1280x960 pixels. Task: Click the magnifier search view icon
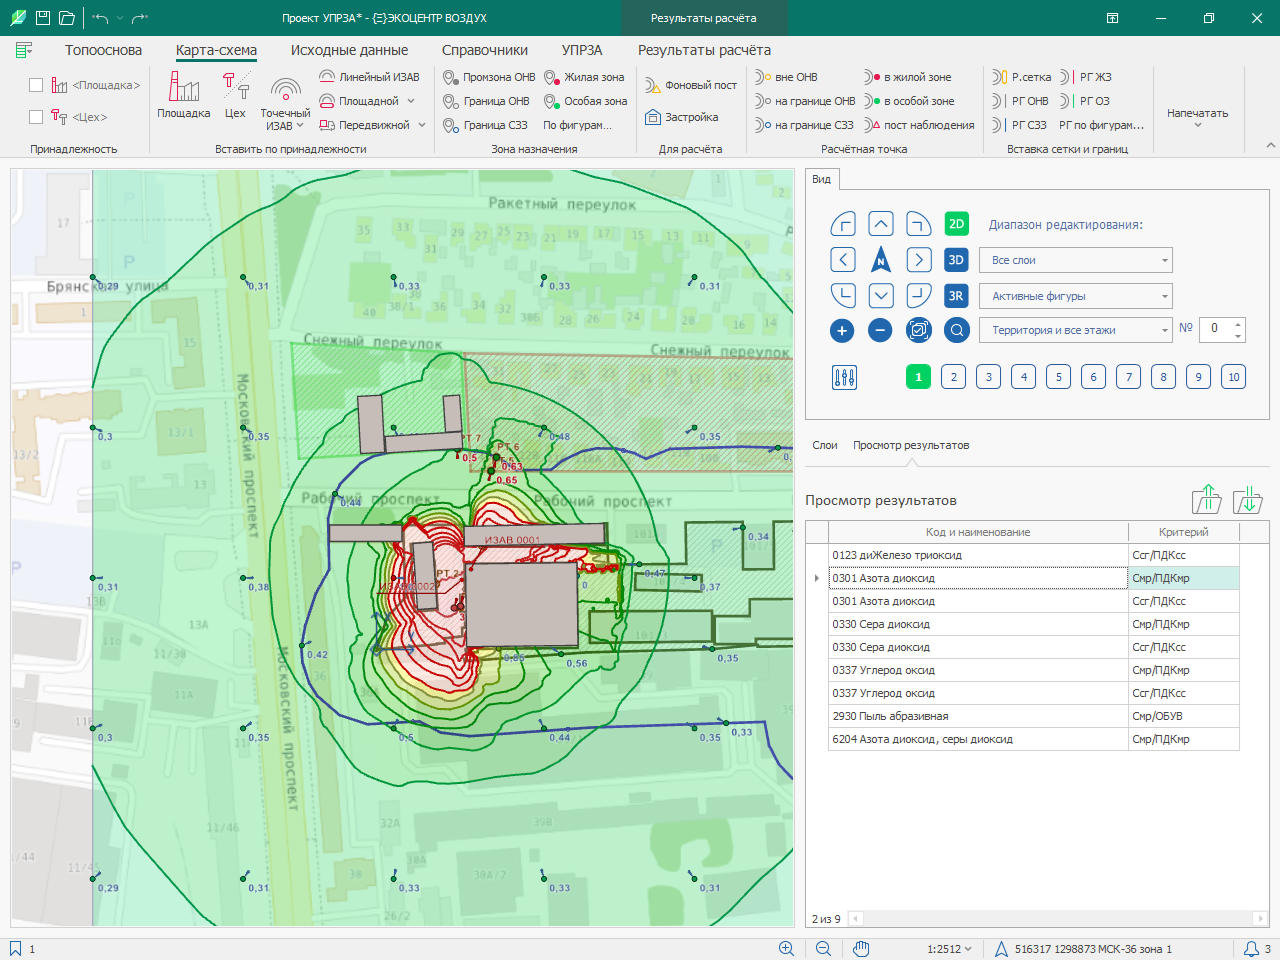click(957, 330)
